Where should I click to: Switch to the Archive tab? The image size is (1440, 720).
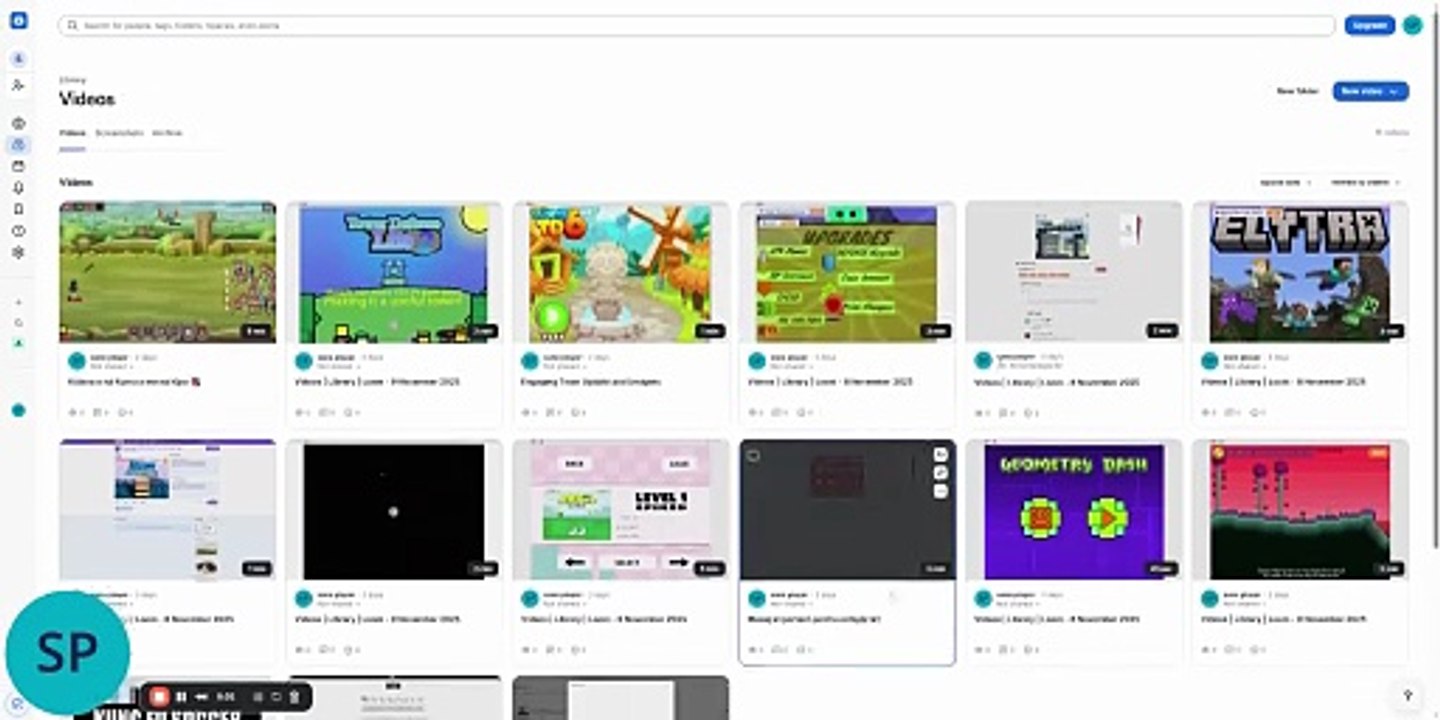pos(167,133)
